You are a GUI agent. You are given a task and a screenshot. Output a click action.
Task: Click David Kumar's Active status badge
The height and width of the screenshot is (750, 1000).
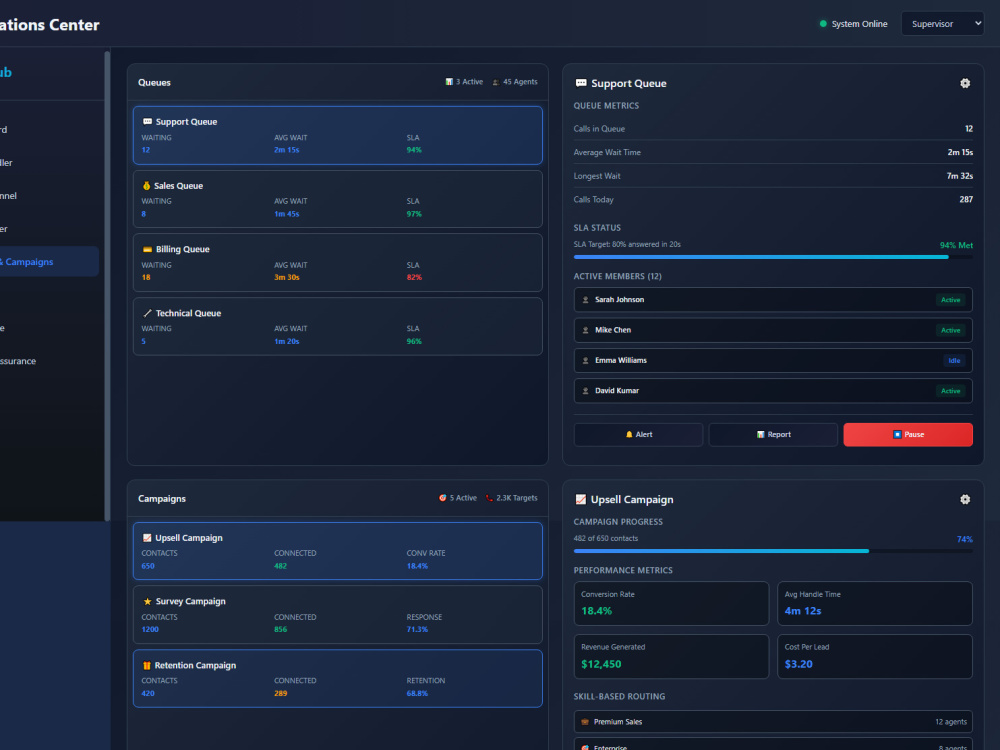tap(950, 391)
